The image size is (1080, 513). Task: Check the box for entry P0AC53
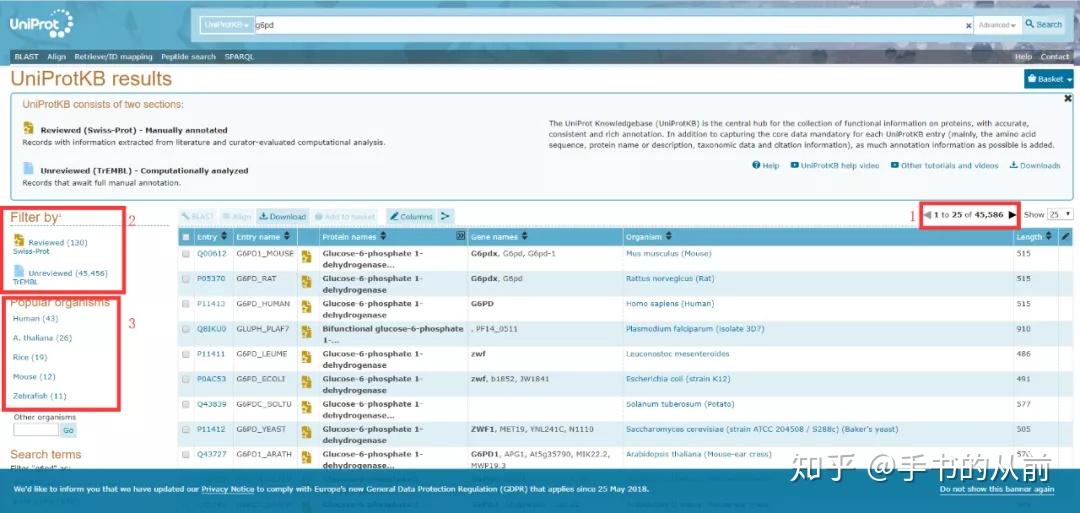[x=185, y=379]
